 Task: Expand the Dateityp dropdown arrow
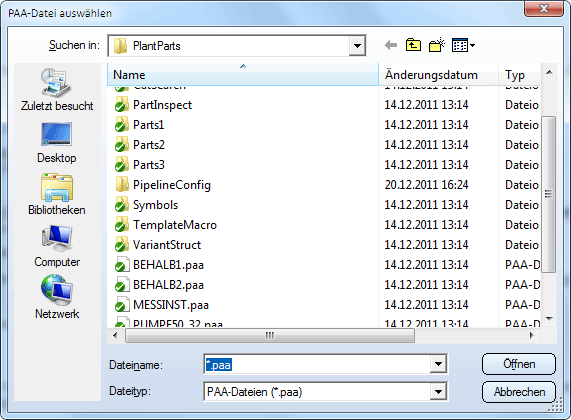point(438,392)
